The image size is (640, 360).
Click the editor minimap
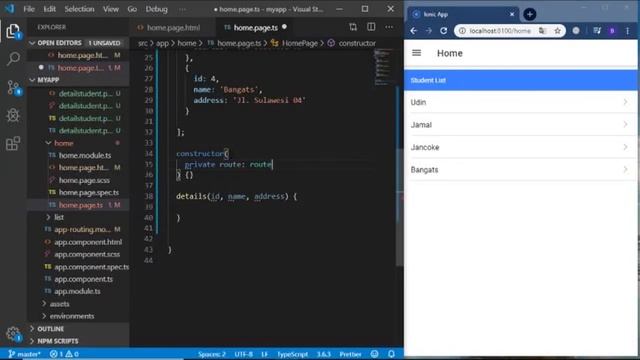pos(384,67)
